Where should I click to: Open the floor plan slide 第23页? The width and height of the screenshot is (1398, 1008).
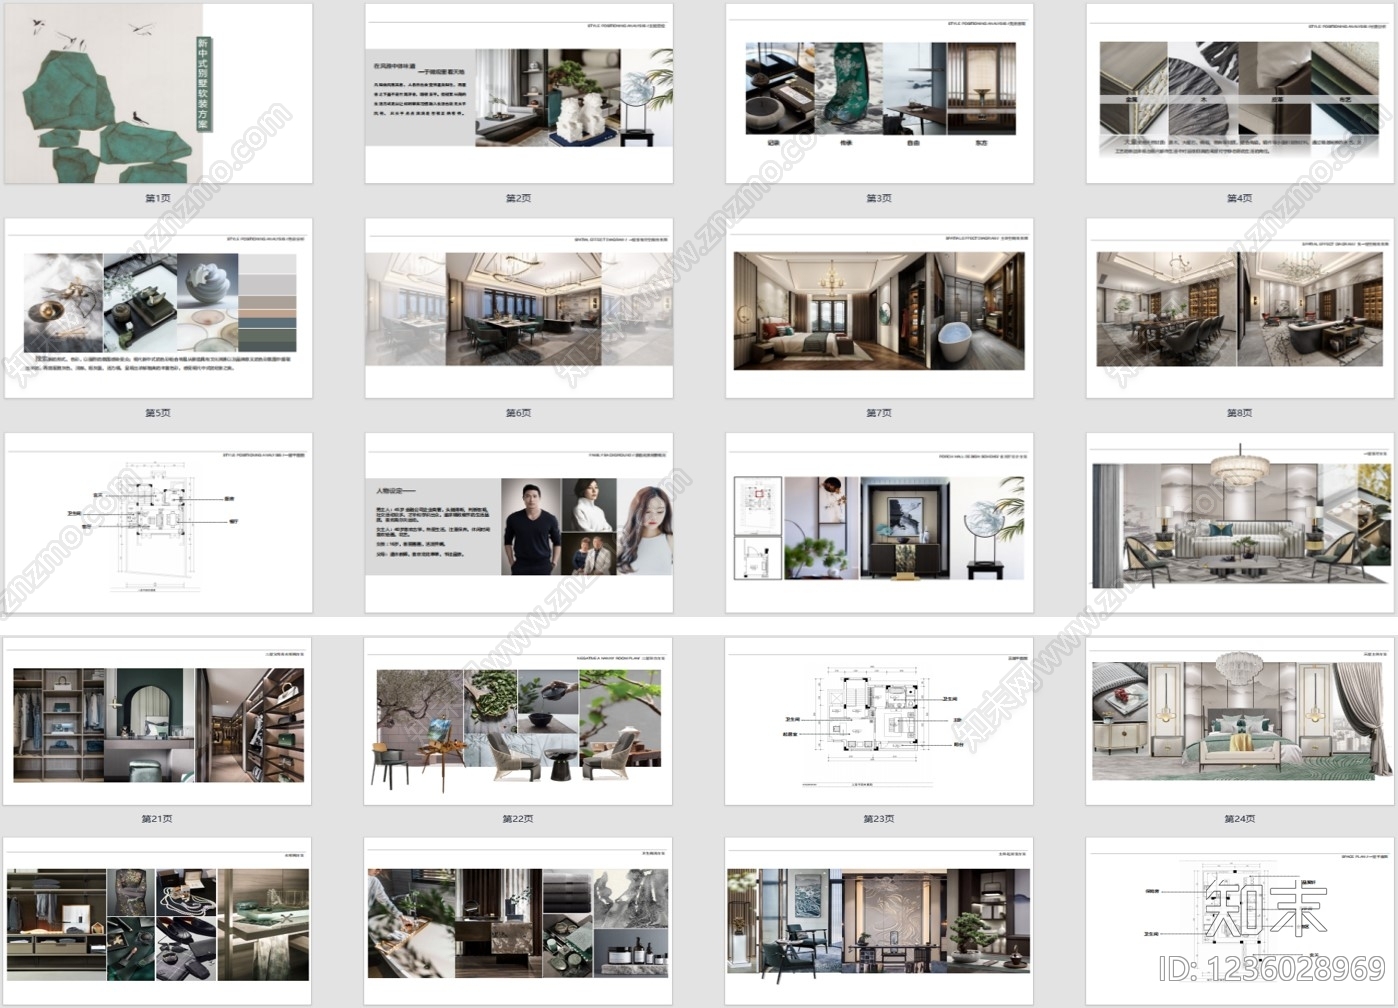point(879,721)
